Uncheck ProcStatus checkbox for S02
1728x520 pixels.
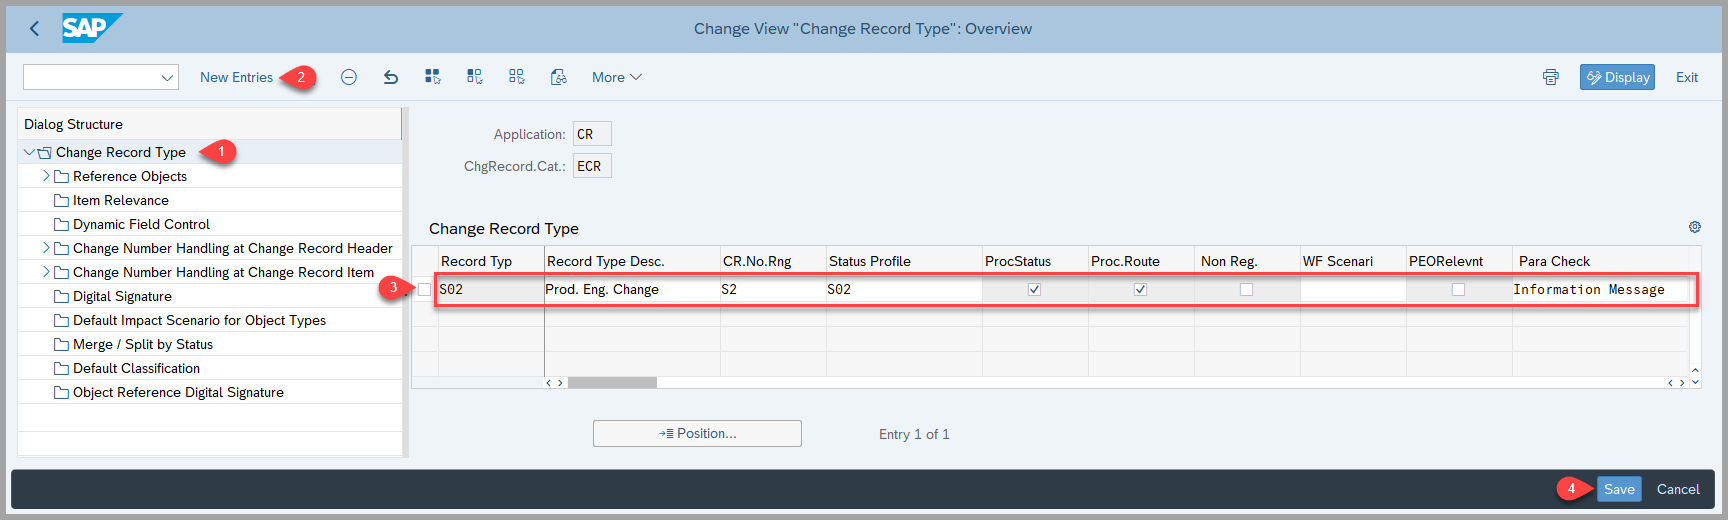click(x=1034, y=290)
